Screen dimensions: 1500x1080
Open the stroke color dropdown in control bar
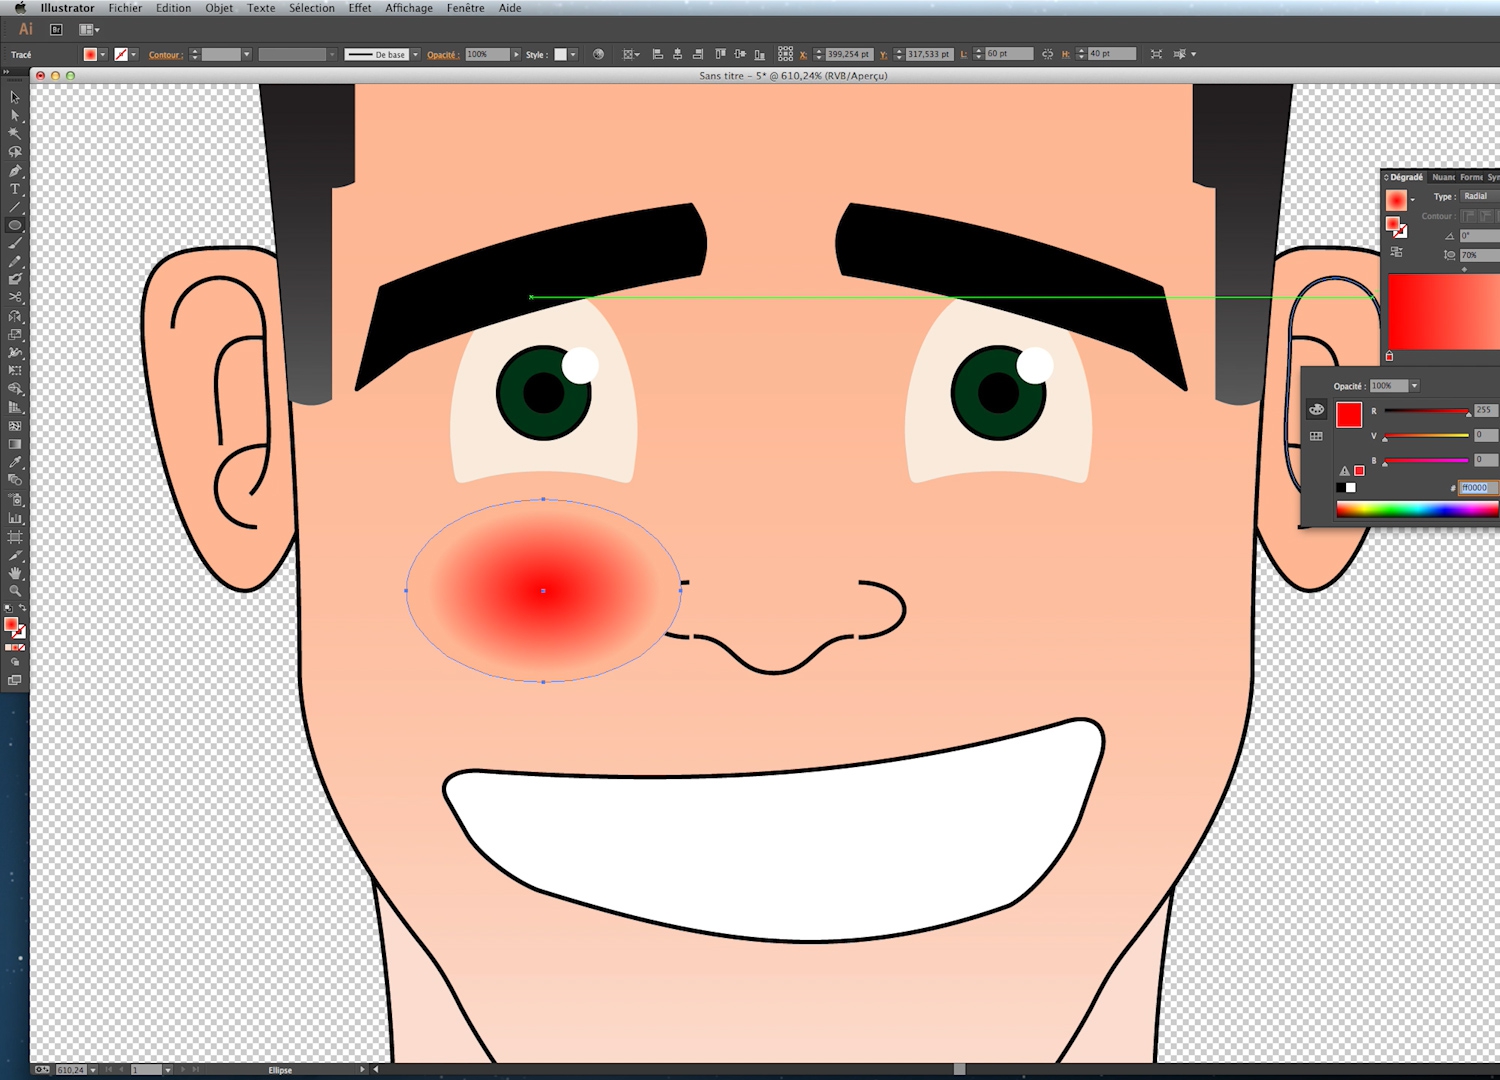[x=133, y=54]
